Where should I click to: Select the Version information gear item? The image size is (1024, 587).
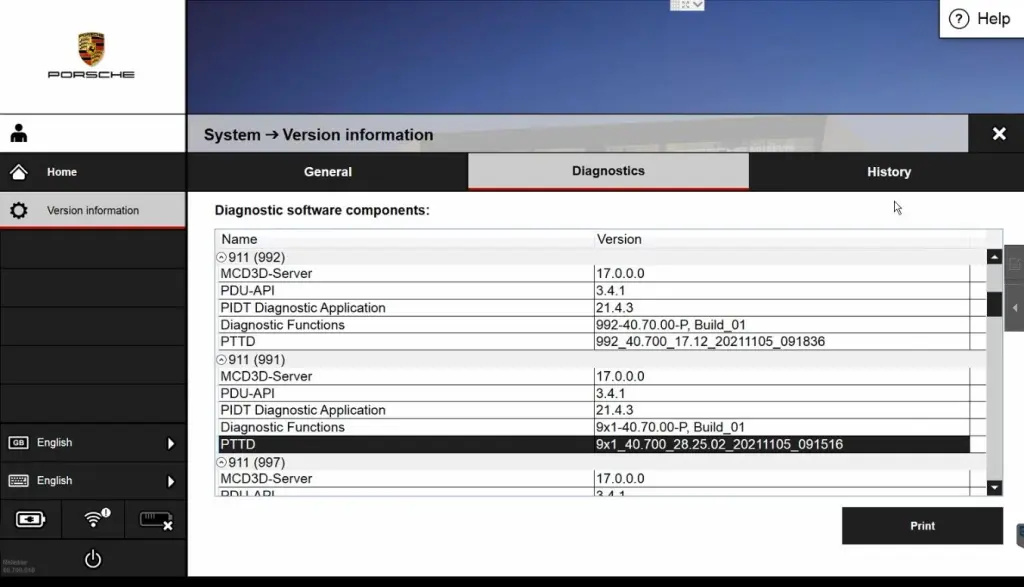92,211
